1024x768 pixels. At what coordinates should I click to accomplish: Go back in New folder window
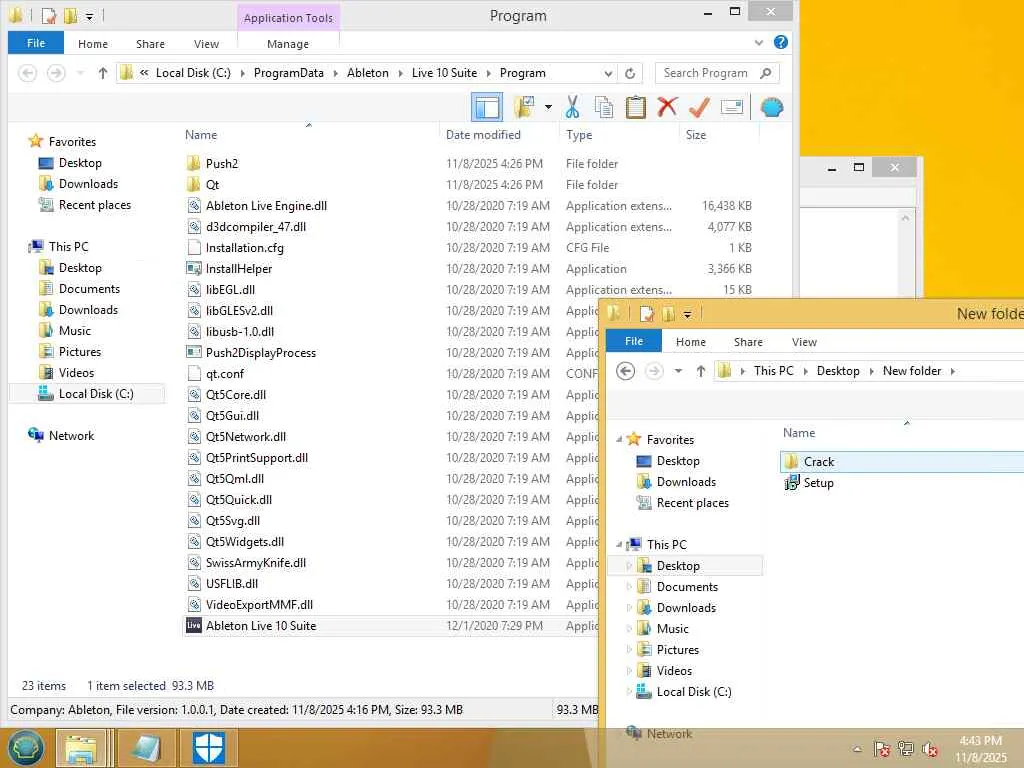(626, 371)
